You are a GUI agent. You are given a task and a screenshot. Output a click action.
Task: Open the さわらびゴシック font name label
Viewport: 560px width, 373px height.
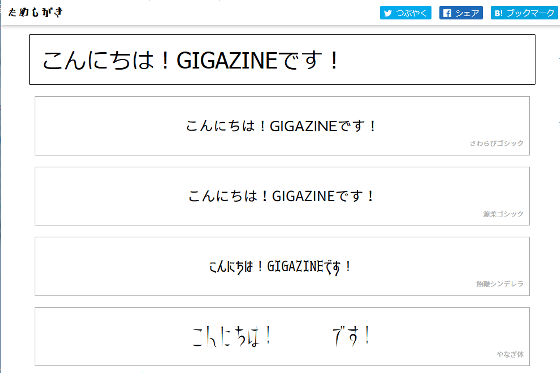496,143
